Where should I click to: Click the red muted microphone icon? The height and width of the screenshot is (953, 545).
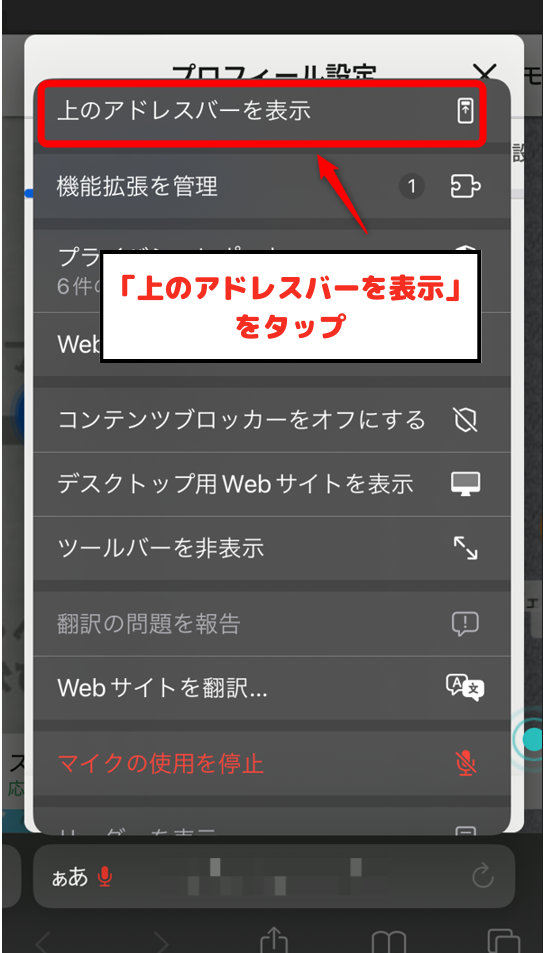click(x=465, y=763)
